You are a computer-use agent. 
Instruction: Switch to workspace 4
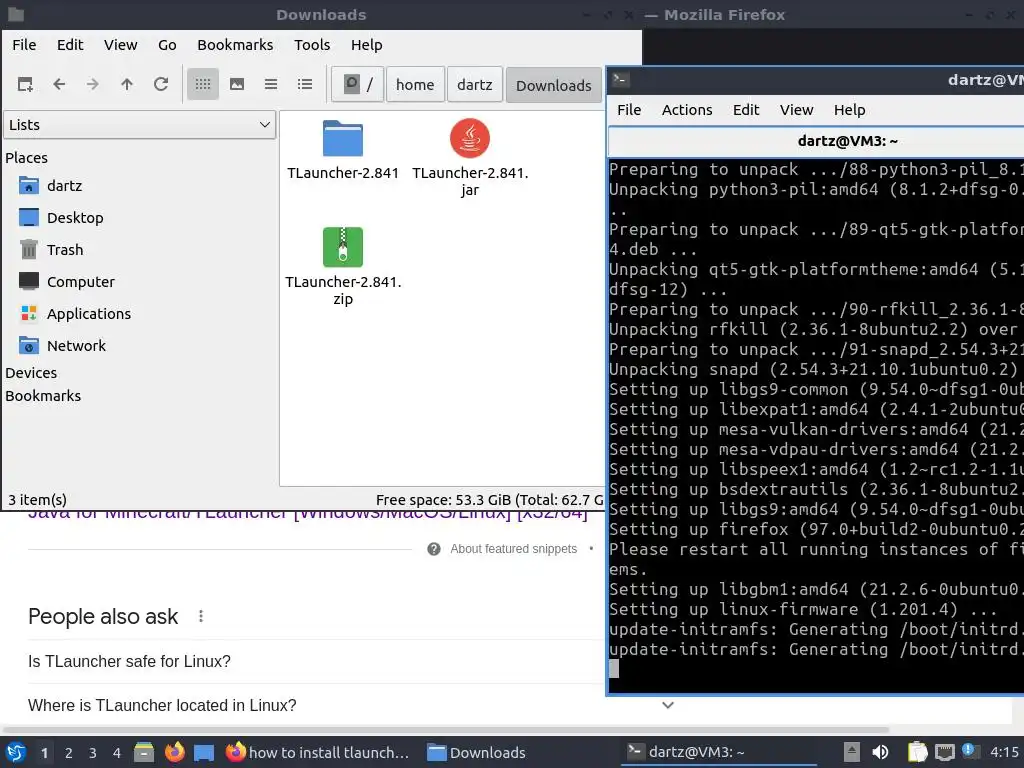click(117, 753)
